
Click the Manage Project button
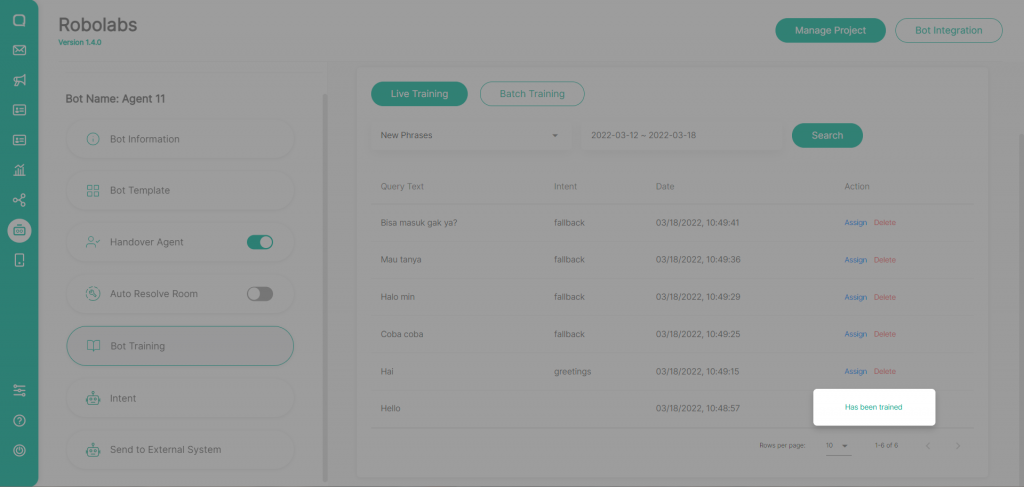click(x=830, y=31)
